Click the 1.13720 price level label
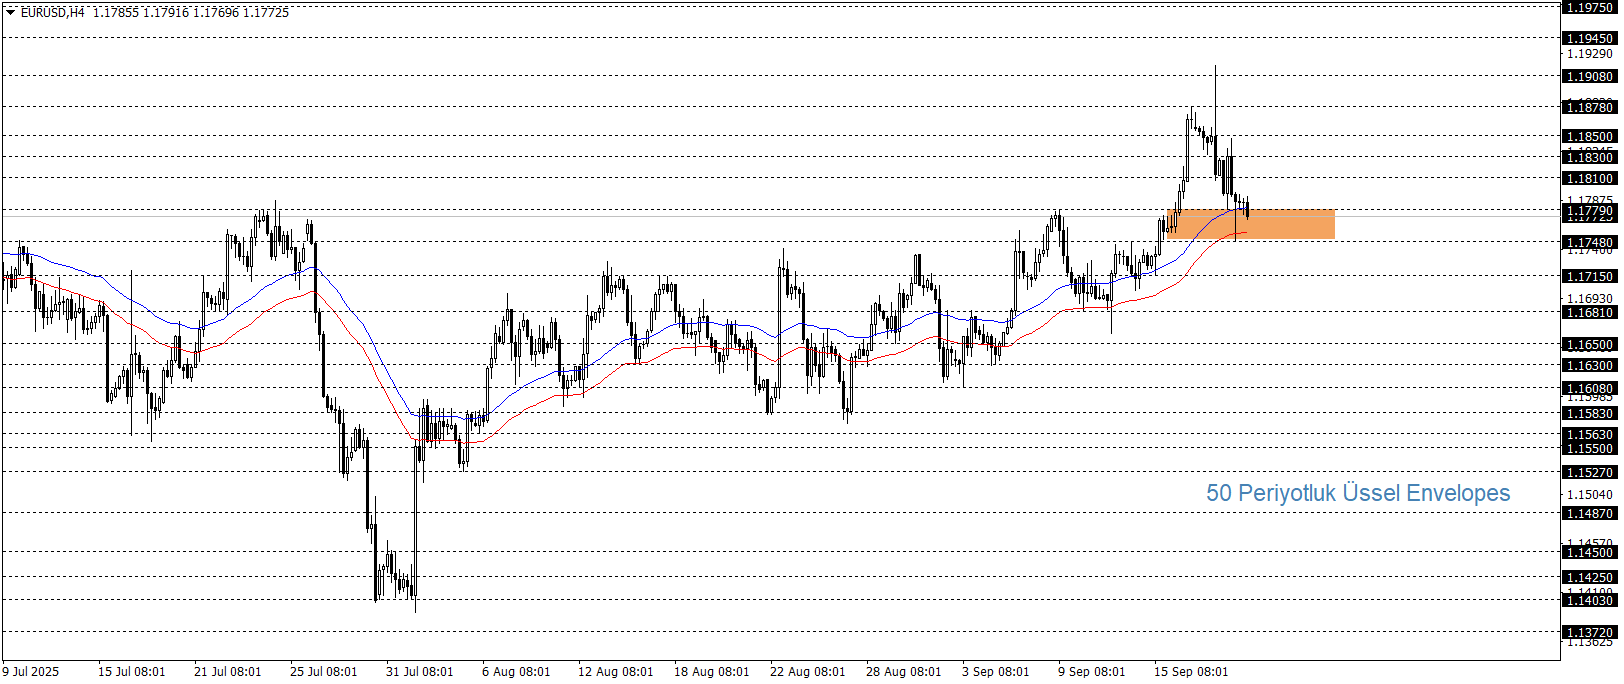Viewport: 1624px width, 684px height. [x=1589, y=633]
